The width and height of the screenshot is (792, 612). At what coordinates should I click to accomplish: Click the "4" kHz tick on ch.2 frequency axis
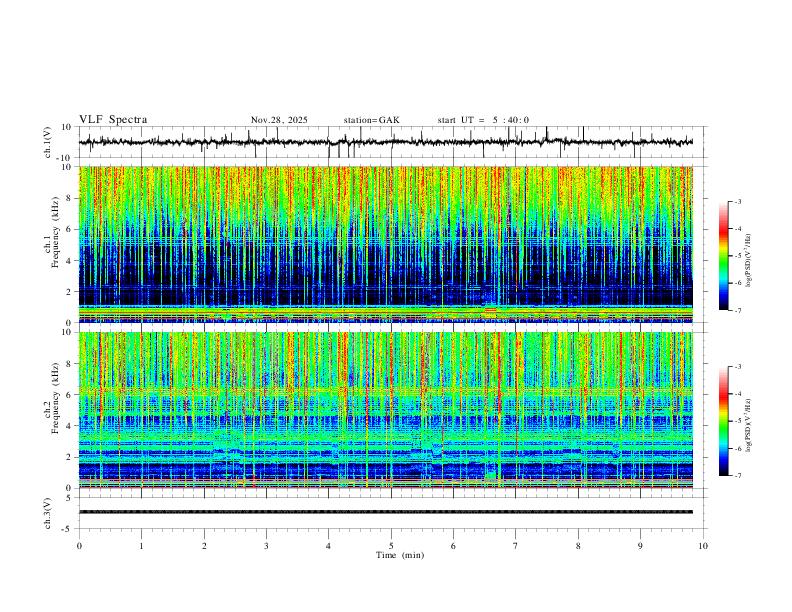click(69, 426)
